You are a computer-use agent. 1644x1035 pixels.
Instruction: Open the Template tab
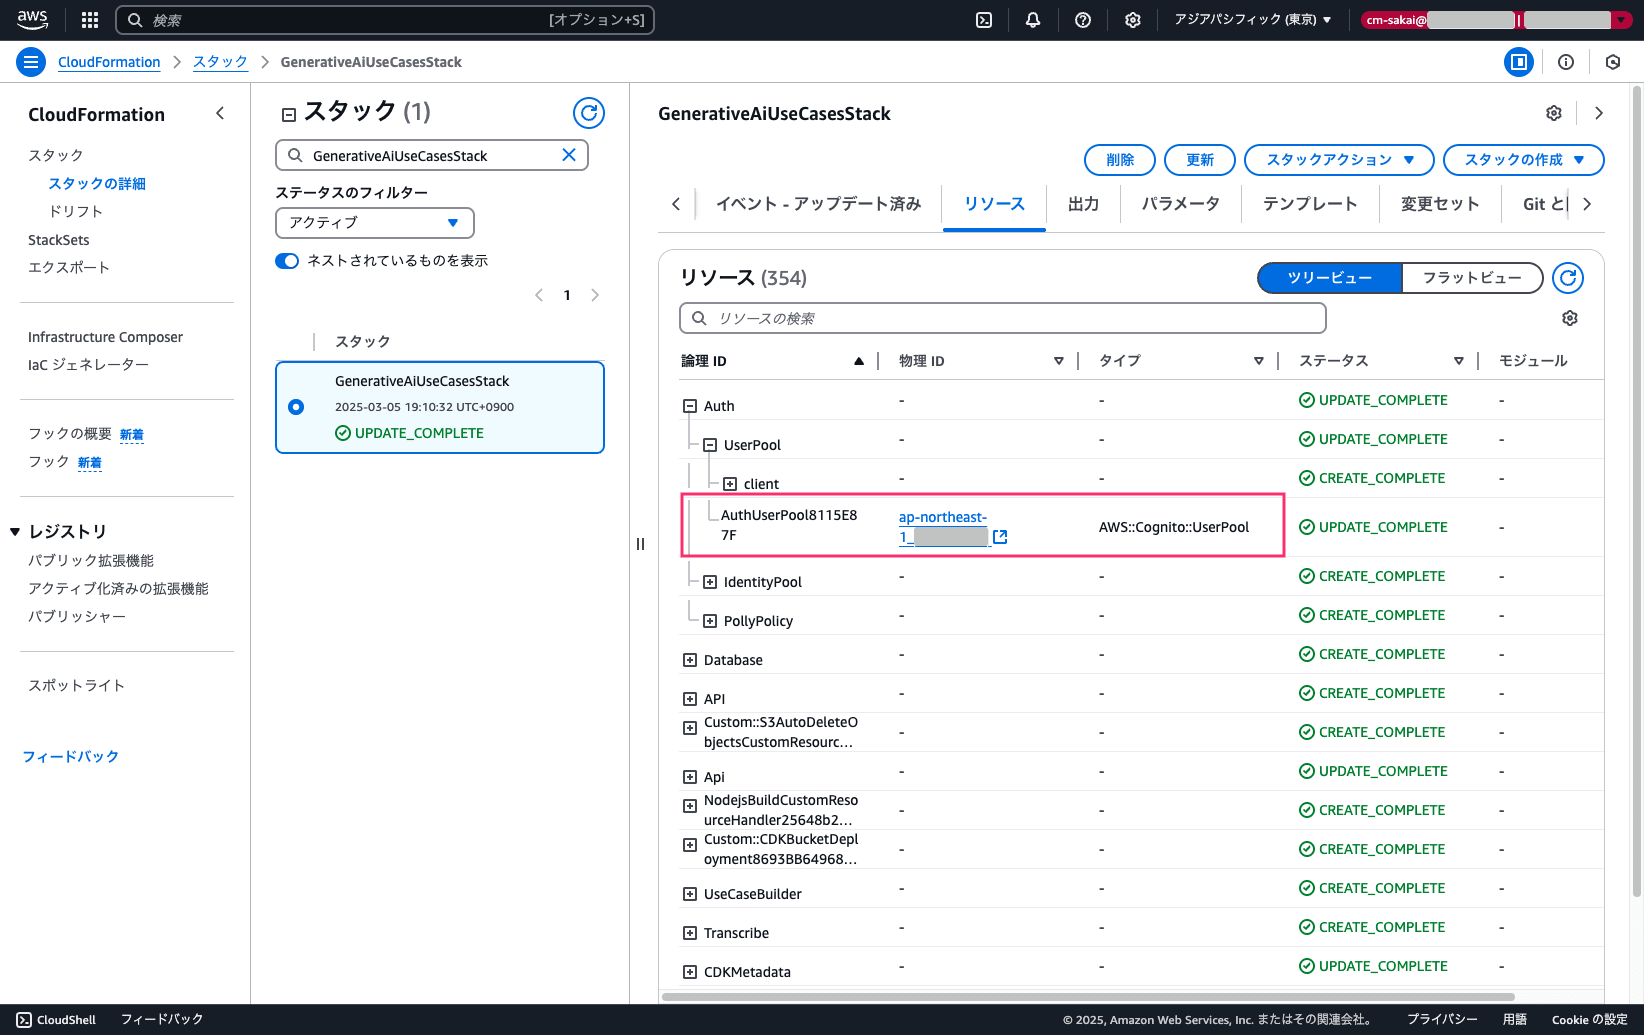point(1310,204)
